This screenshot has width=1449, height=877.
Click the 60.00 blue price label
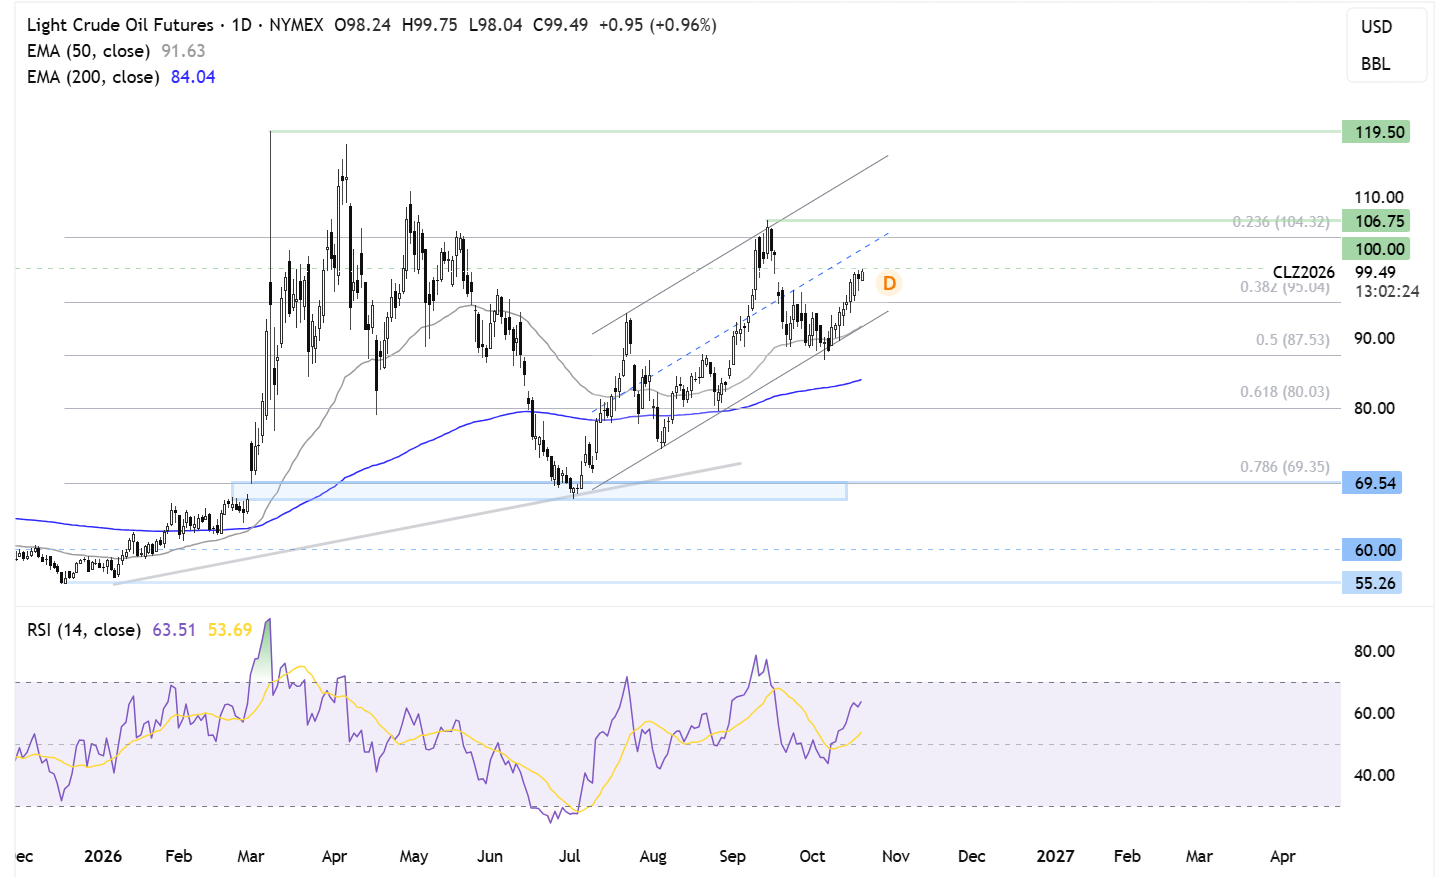pyautogui.click(x=1372, y=550)
